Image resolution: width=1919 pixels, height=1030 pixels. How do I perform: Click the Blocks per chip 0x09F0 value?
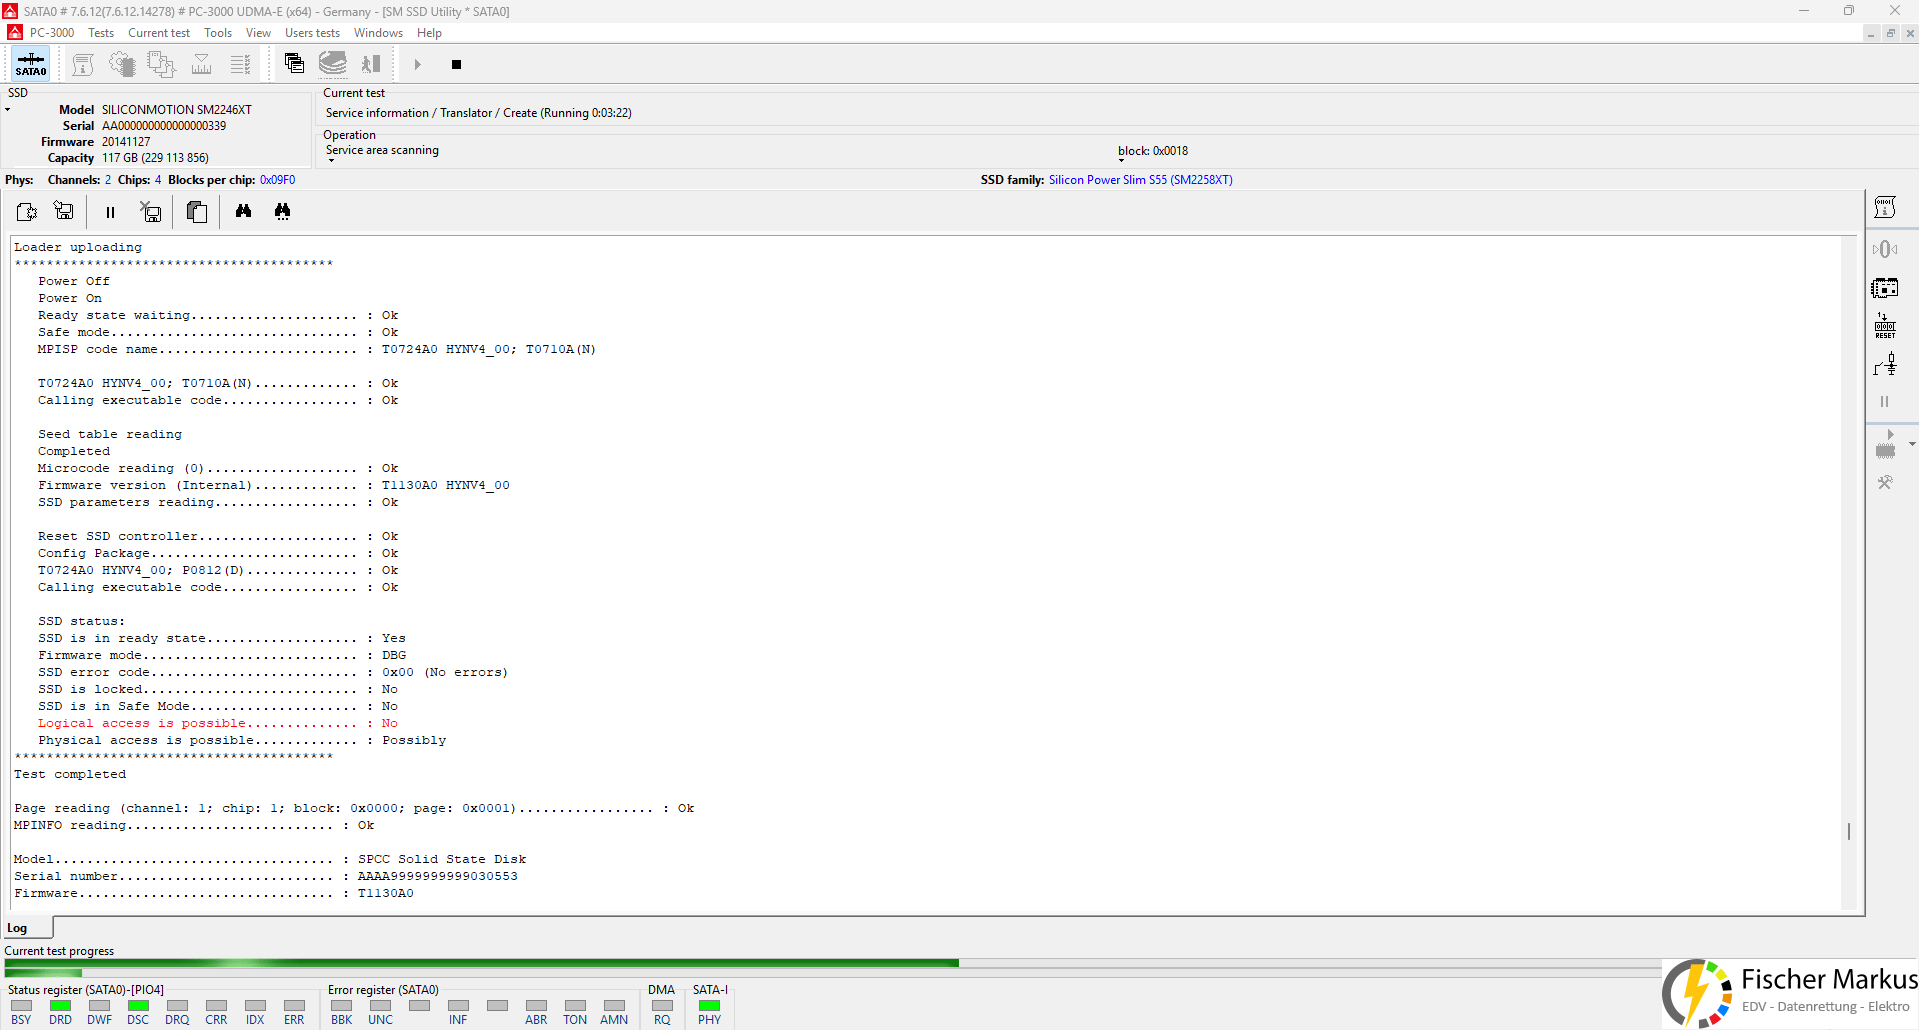click(277, 180)
